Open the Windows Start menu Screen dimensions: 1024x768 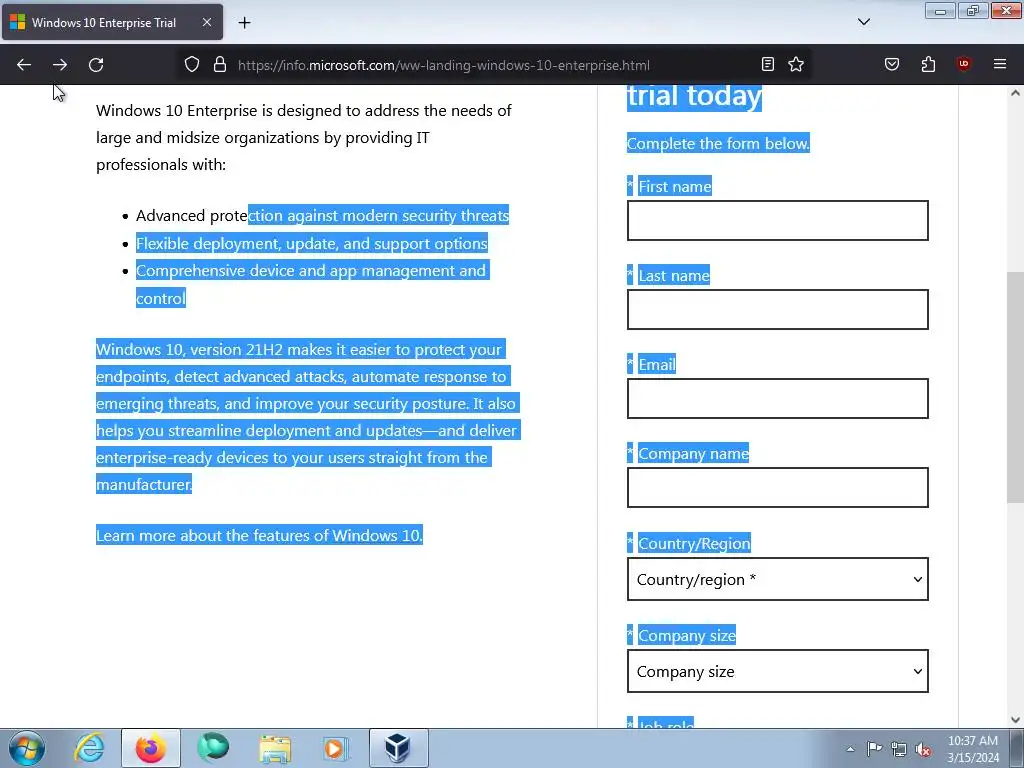27,748
